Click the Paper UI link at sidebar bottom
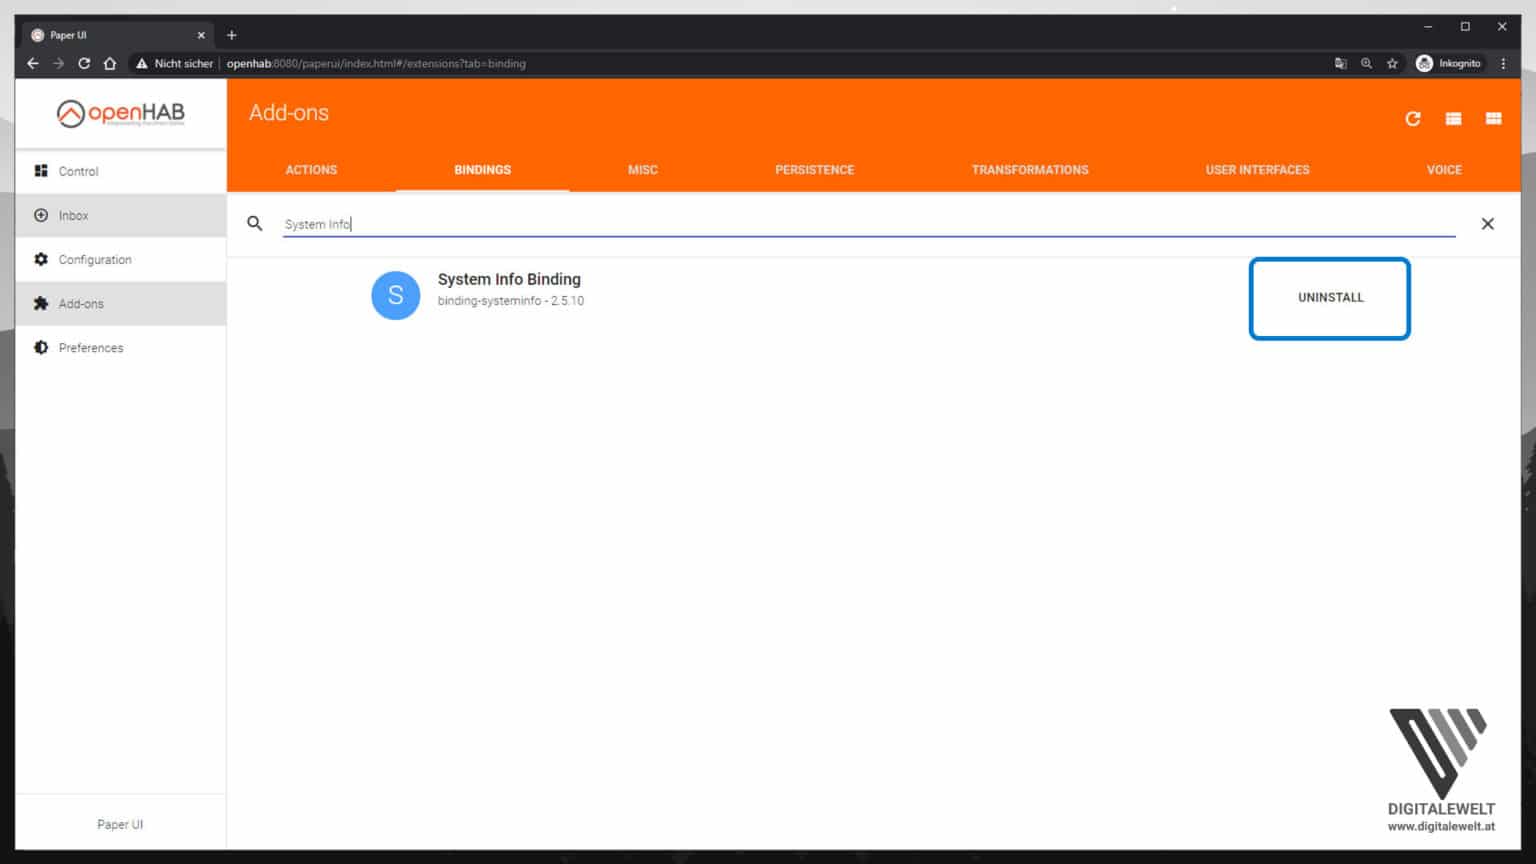This screenshot has width=1536, height=864. click(120, 824)
